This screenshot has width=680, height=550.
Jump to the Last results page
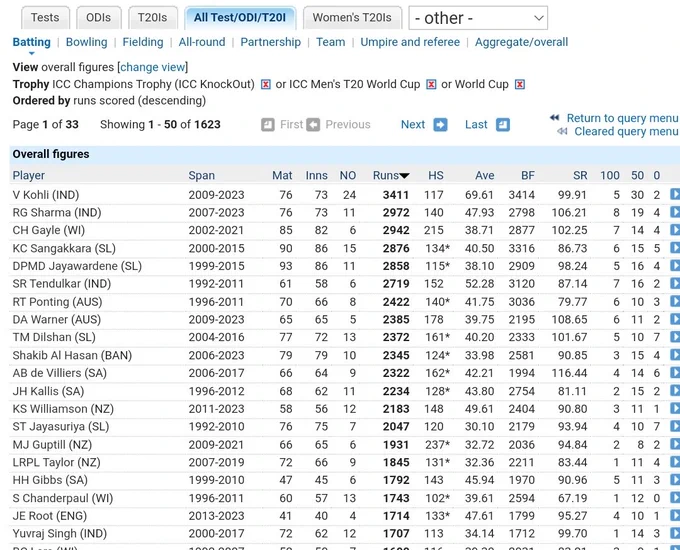pyautogui.click(x=476, y=125)
